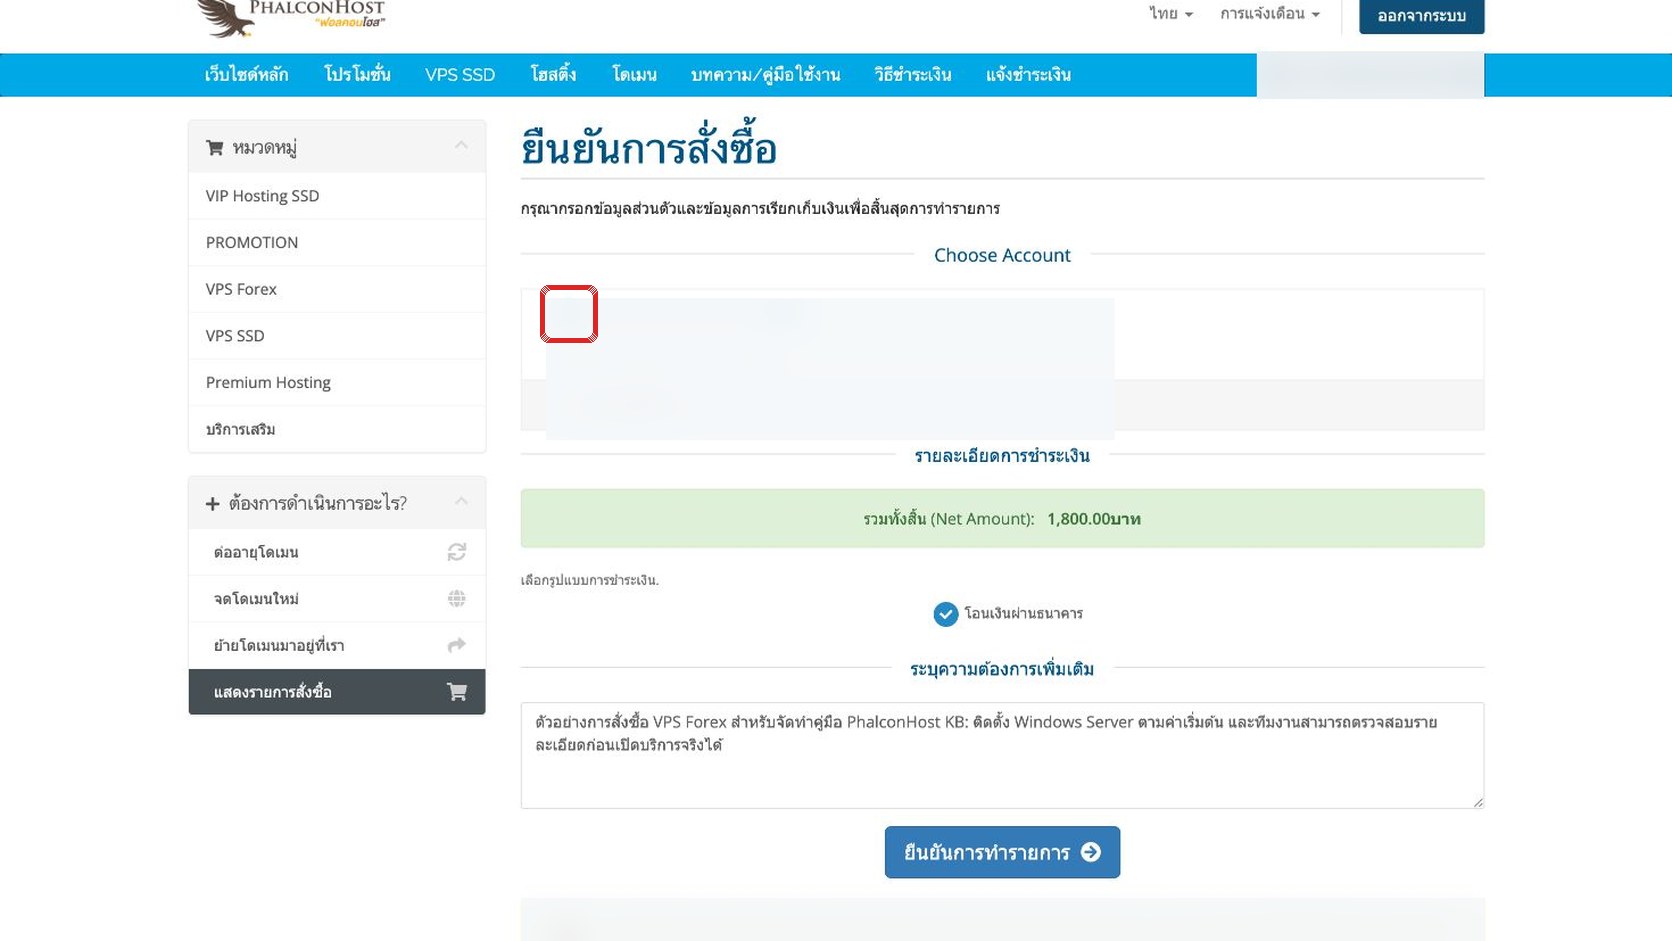
Task: Click the plus icon beside ต้องการดำเนินการอะไร?
Action: (x=212, y=504)
